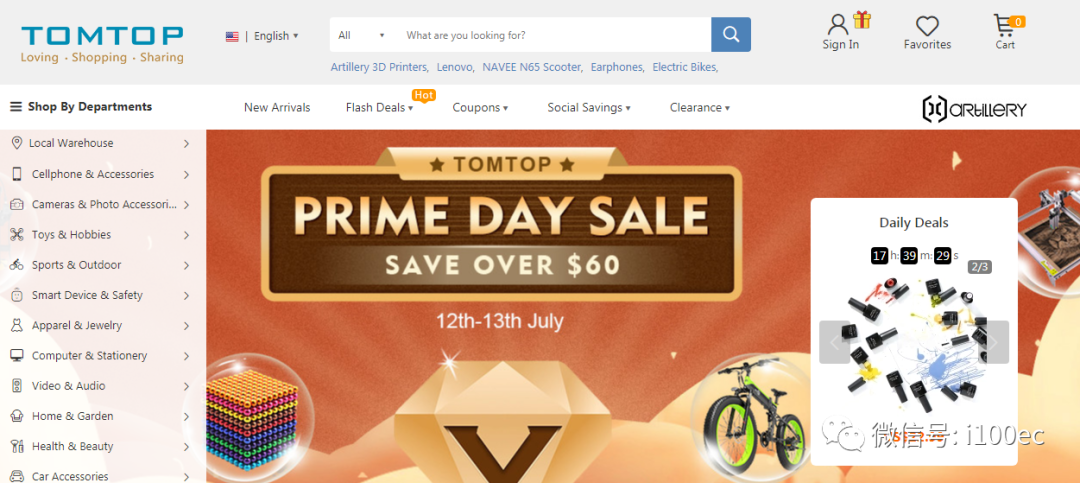Click the TOMTOP logo
Screen dimensions: 1080x483
click(x=102, y=44)
